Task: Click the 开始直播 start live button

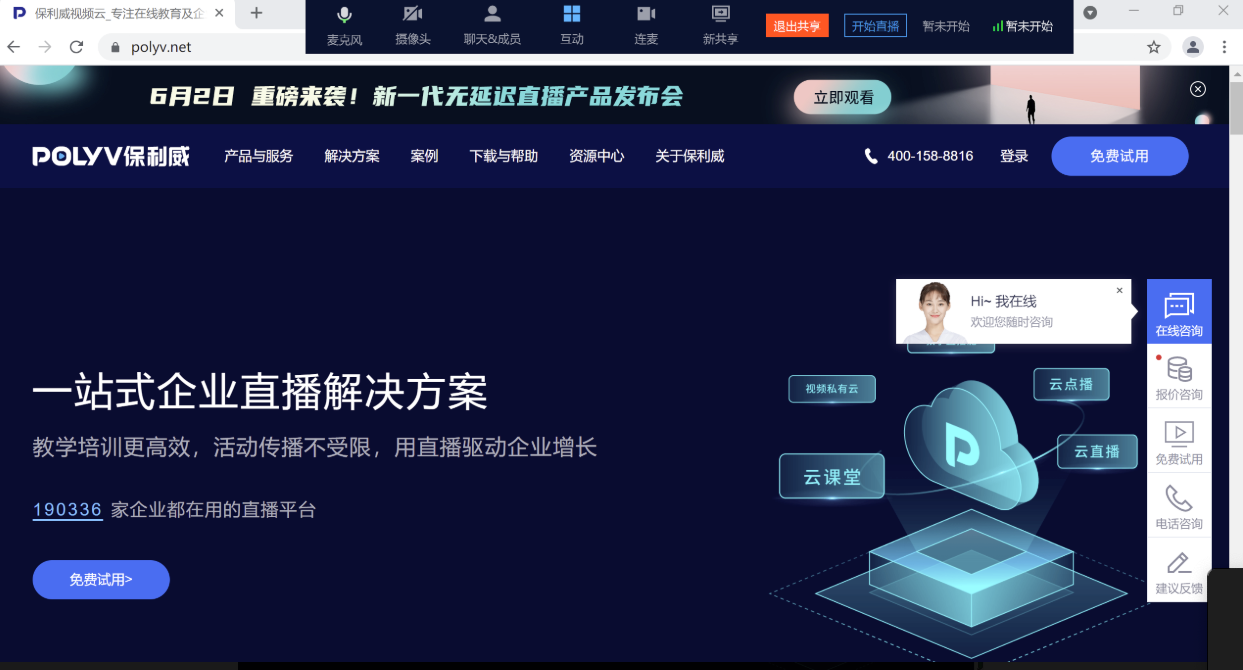Action: click(875, 26)
